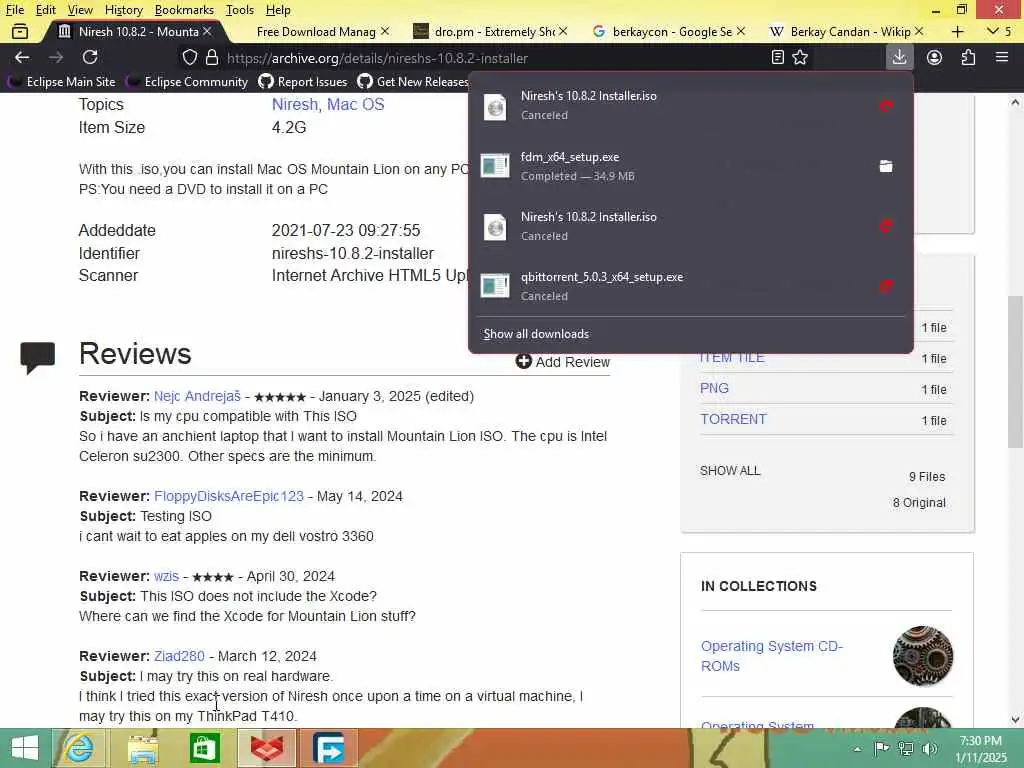Go back to the previous page
Screen dimensions: 1024x768
pos(22,57)
